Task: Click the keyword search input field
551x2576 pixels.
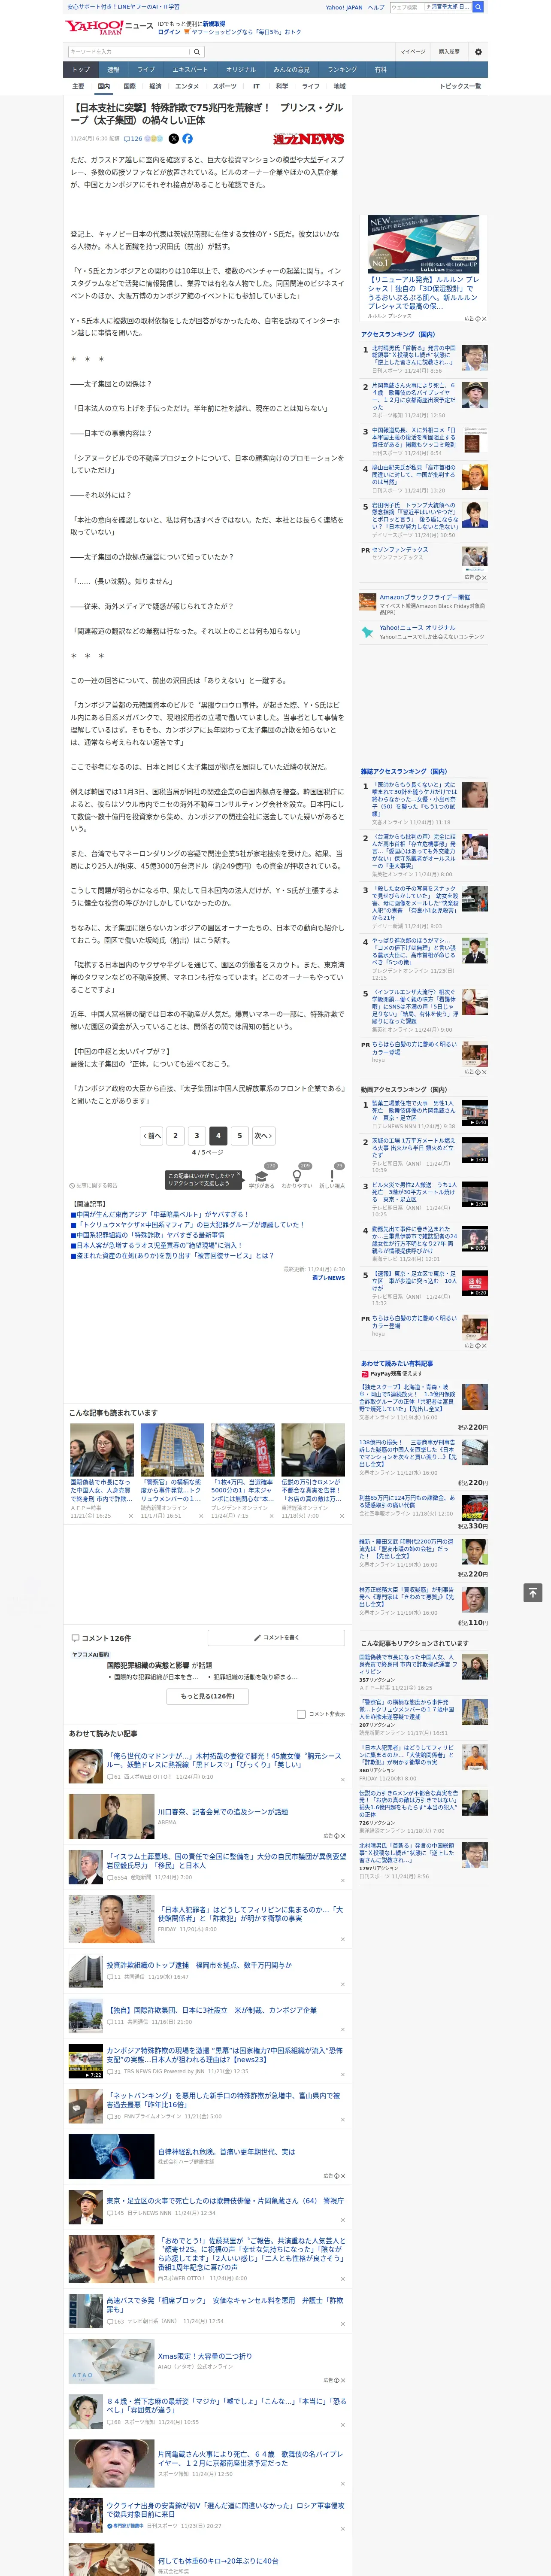Action: (129, 52)
